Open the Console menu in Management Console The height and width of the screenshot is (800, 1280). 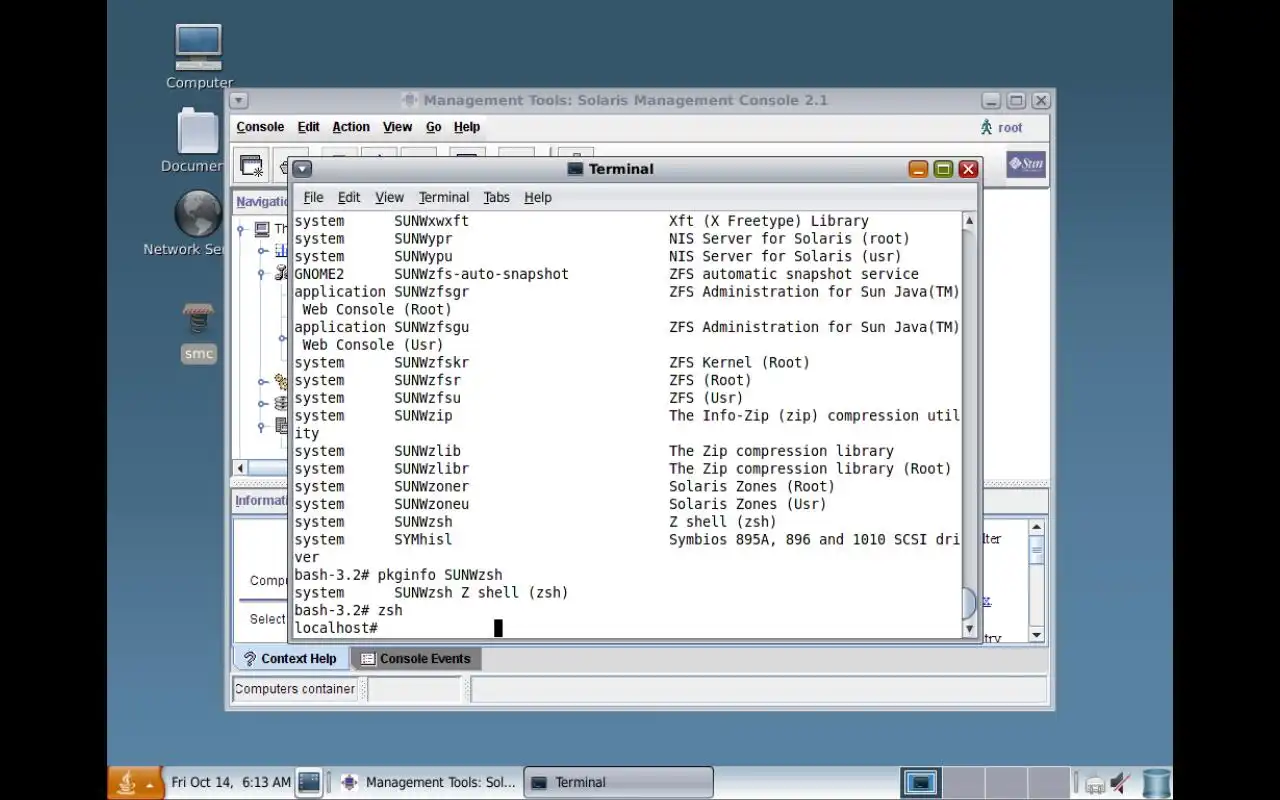[x=260, y=127]
